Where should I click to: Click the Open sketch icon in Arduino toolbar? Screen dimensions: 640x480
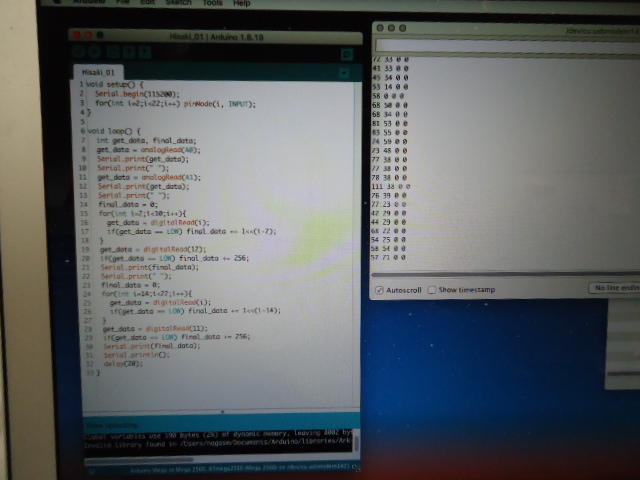[129, 52]
